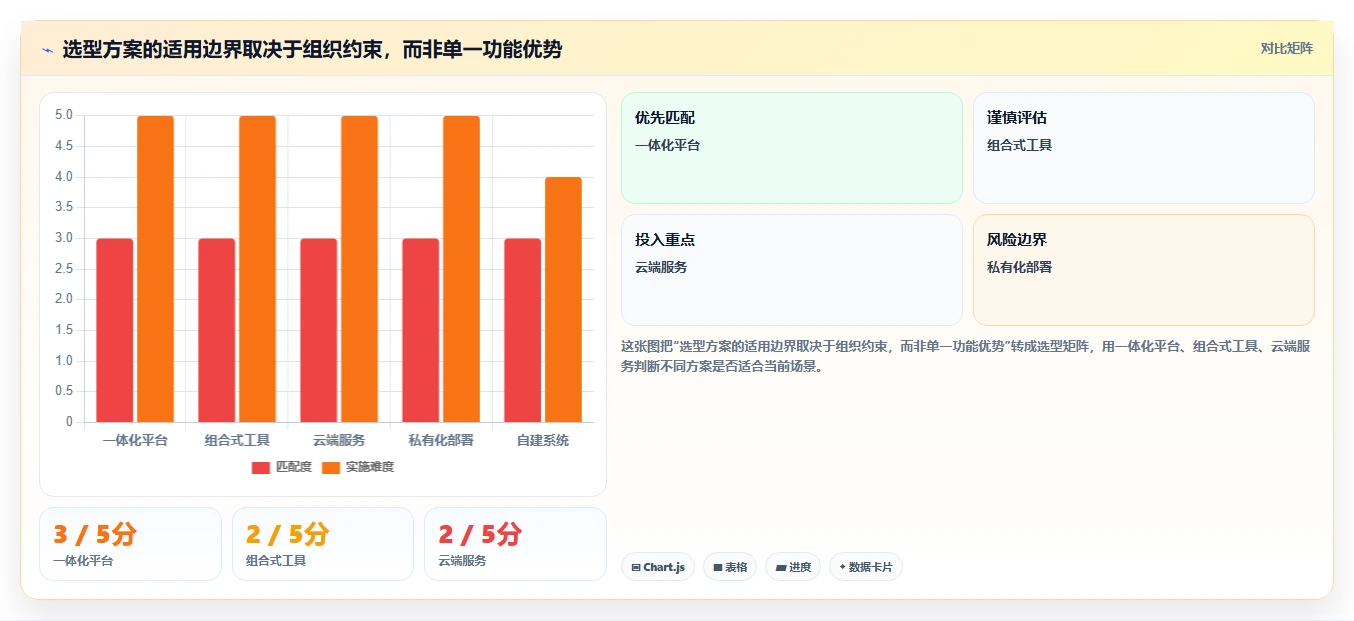The width and height of the screenshot is (1354, 621).
Task: Click the main title heading text
Action: [312, 50]
